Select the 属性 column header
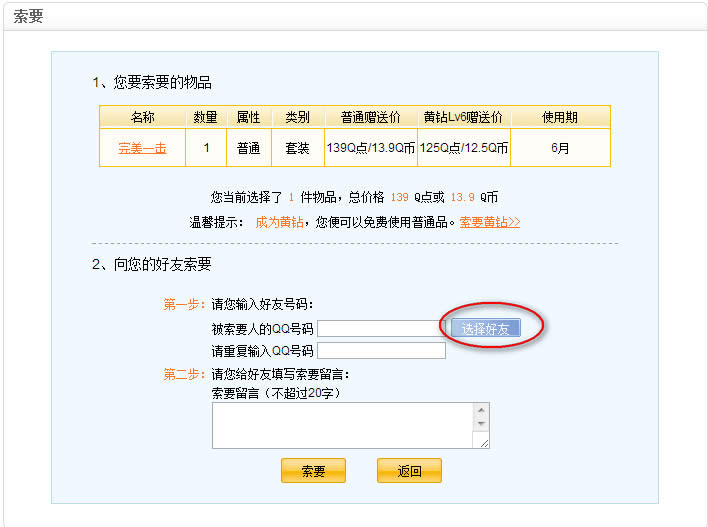Screen dimensions: 708x527 (x=248, y=117)
